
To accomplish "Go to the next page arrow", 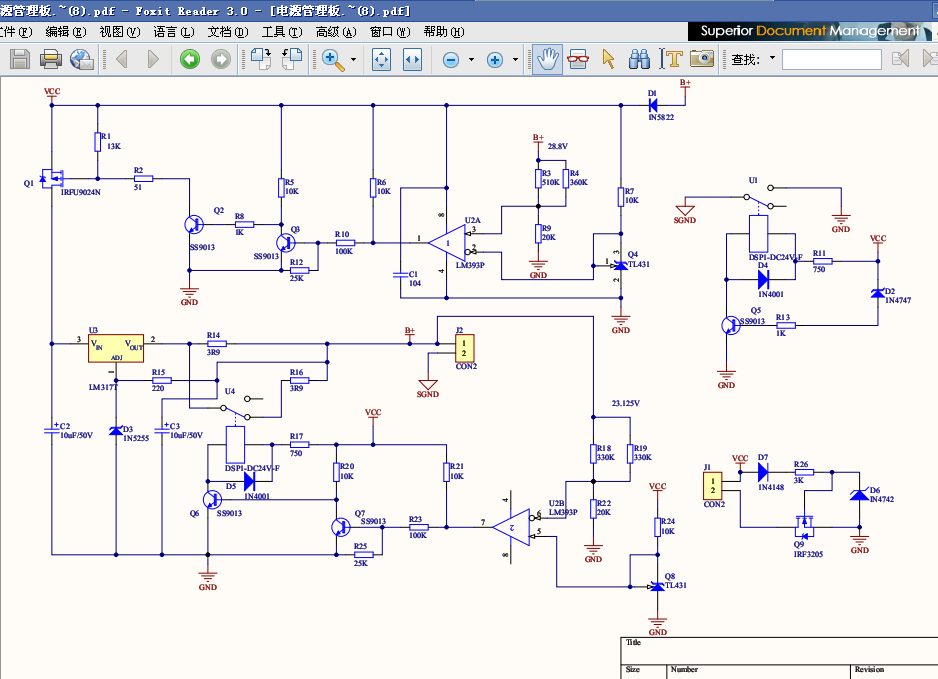I will (153, 59).
